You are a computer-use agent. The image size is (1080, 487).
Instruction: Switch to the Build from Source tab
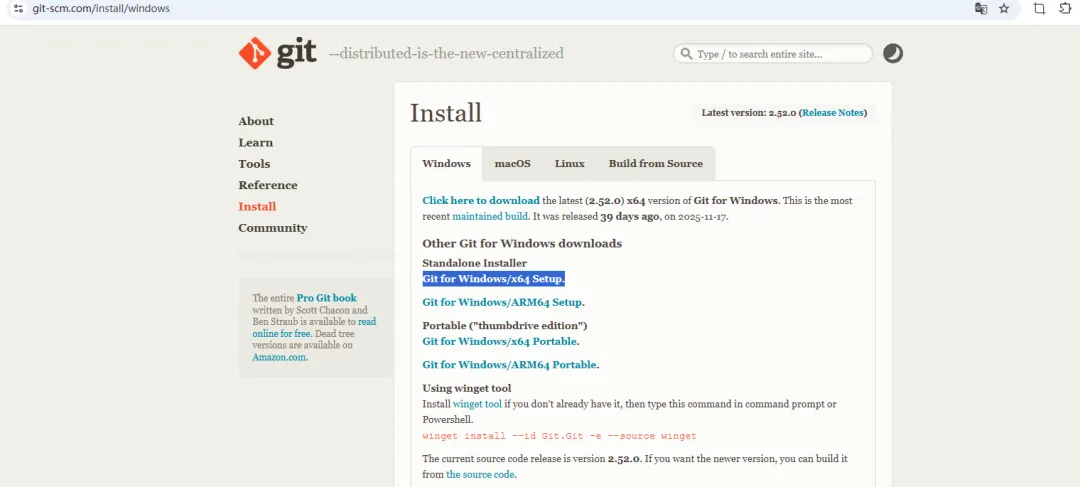pos(656,164)
